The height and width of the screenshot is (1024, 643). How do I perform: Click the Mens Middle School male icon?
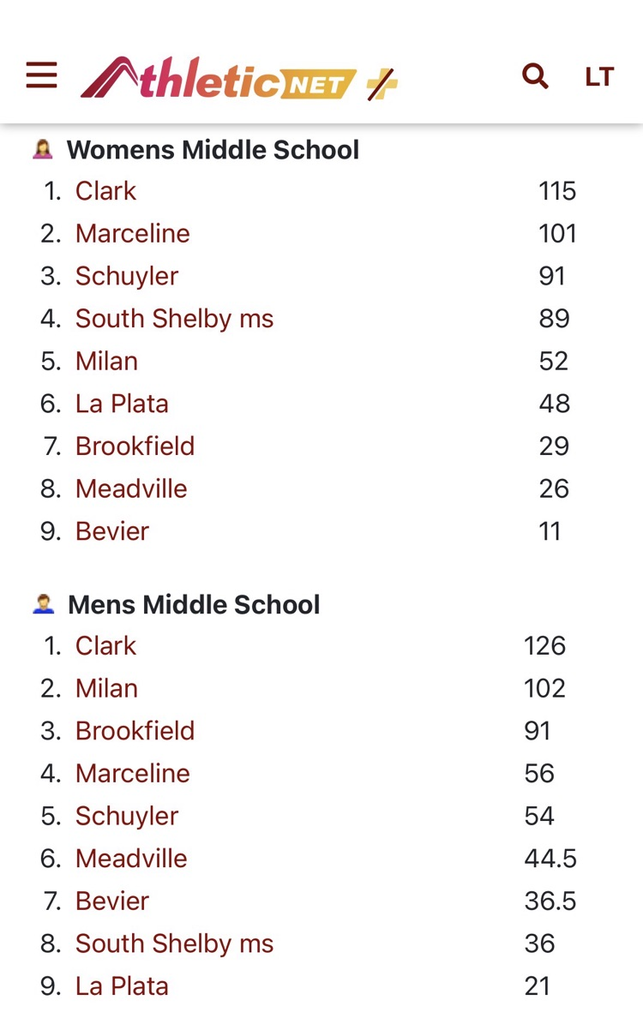(43, 604)
